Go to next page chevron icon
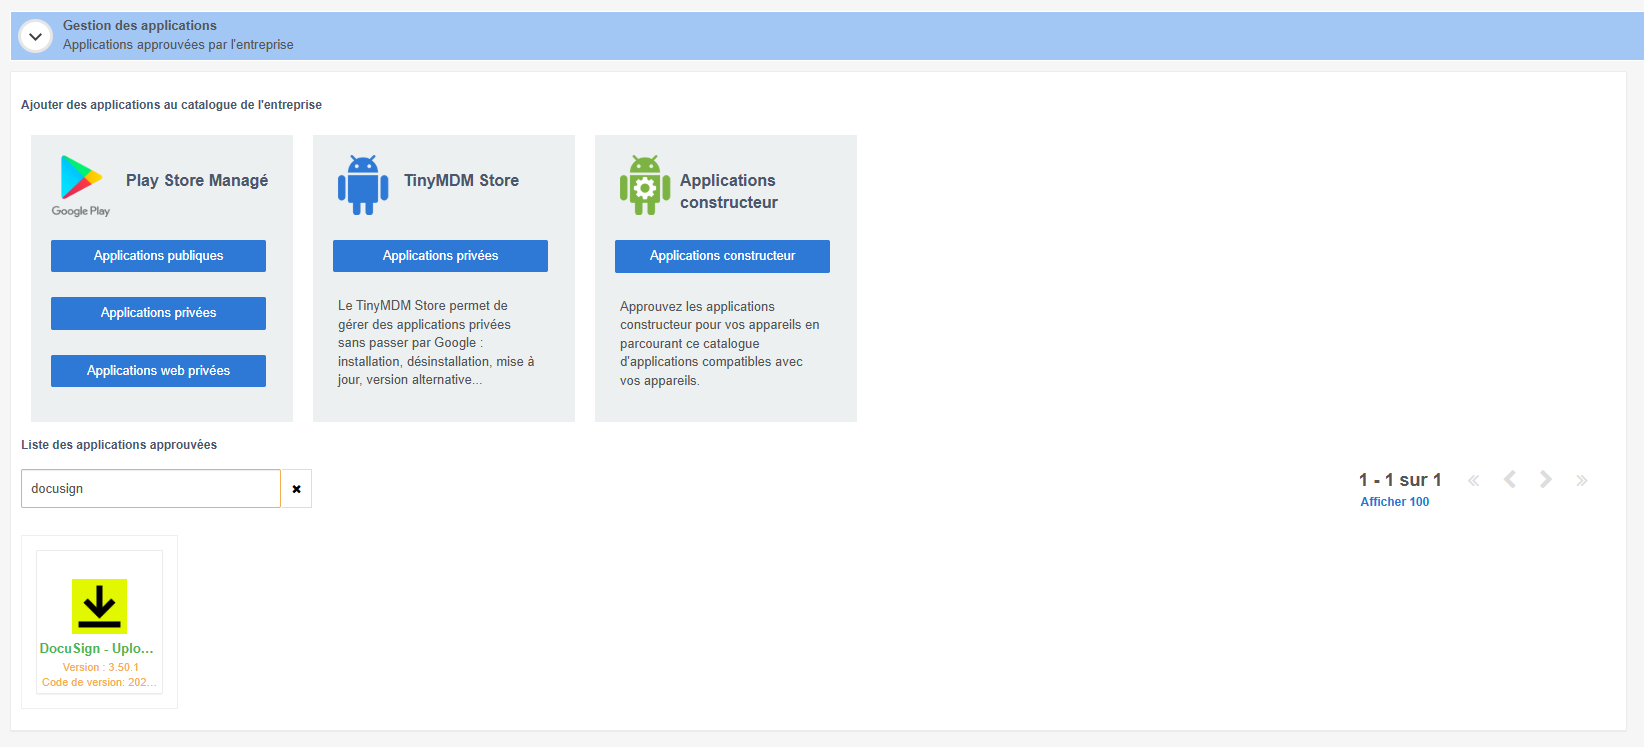Screen dimensions: 1644x747 pos(1546,480)
